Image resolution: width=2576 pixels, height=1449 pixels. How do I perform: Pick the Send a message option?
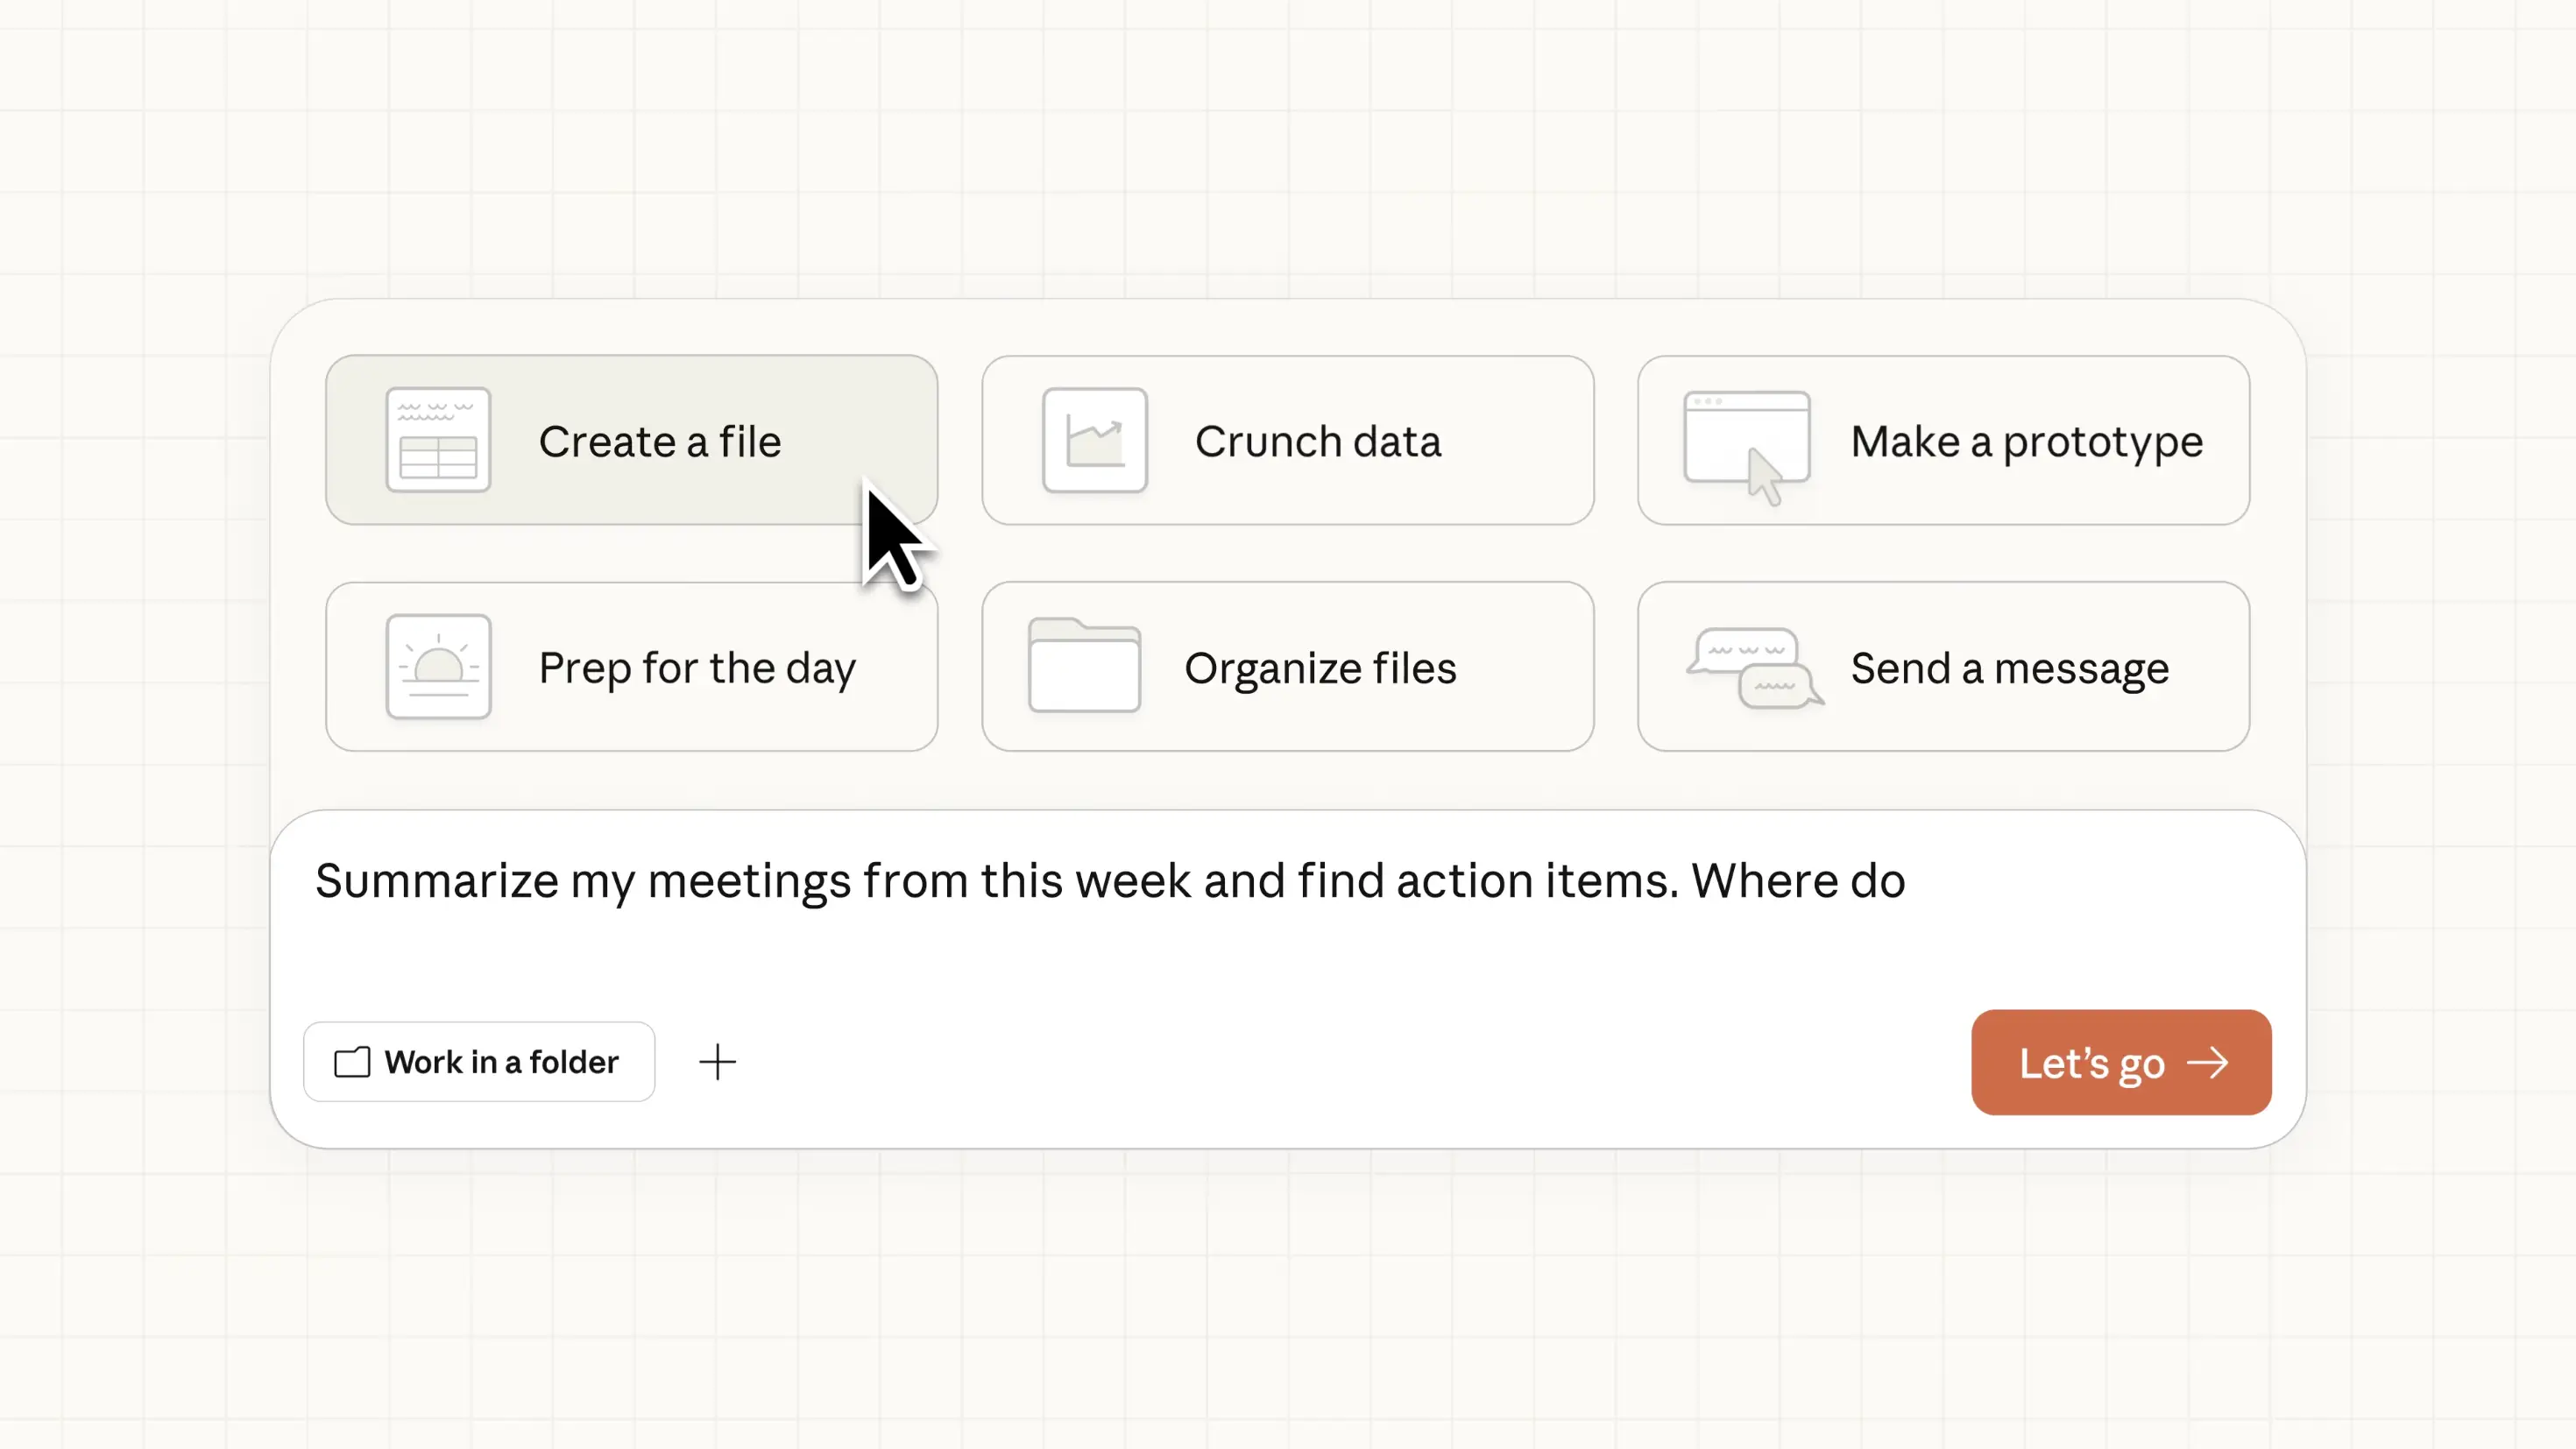click(x=1943, y=667)
